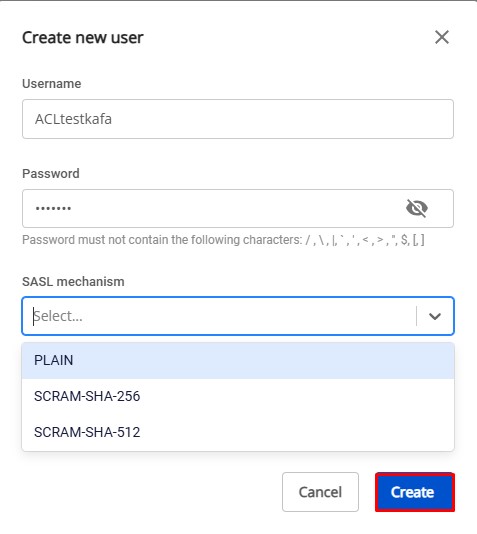Image resolution: width=477 pixels, height=534 pixels.
Task: Close the Create new user dialog
Action: [x=442, y=37]
